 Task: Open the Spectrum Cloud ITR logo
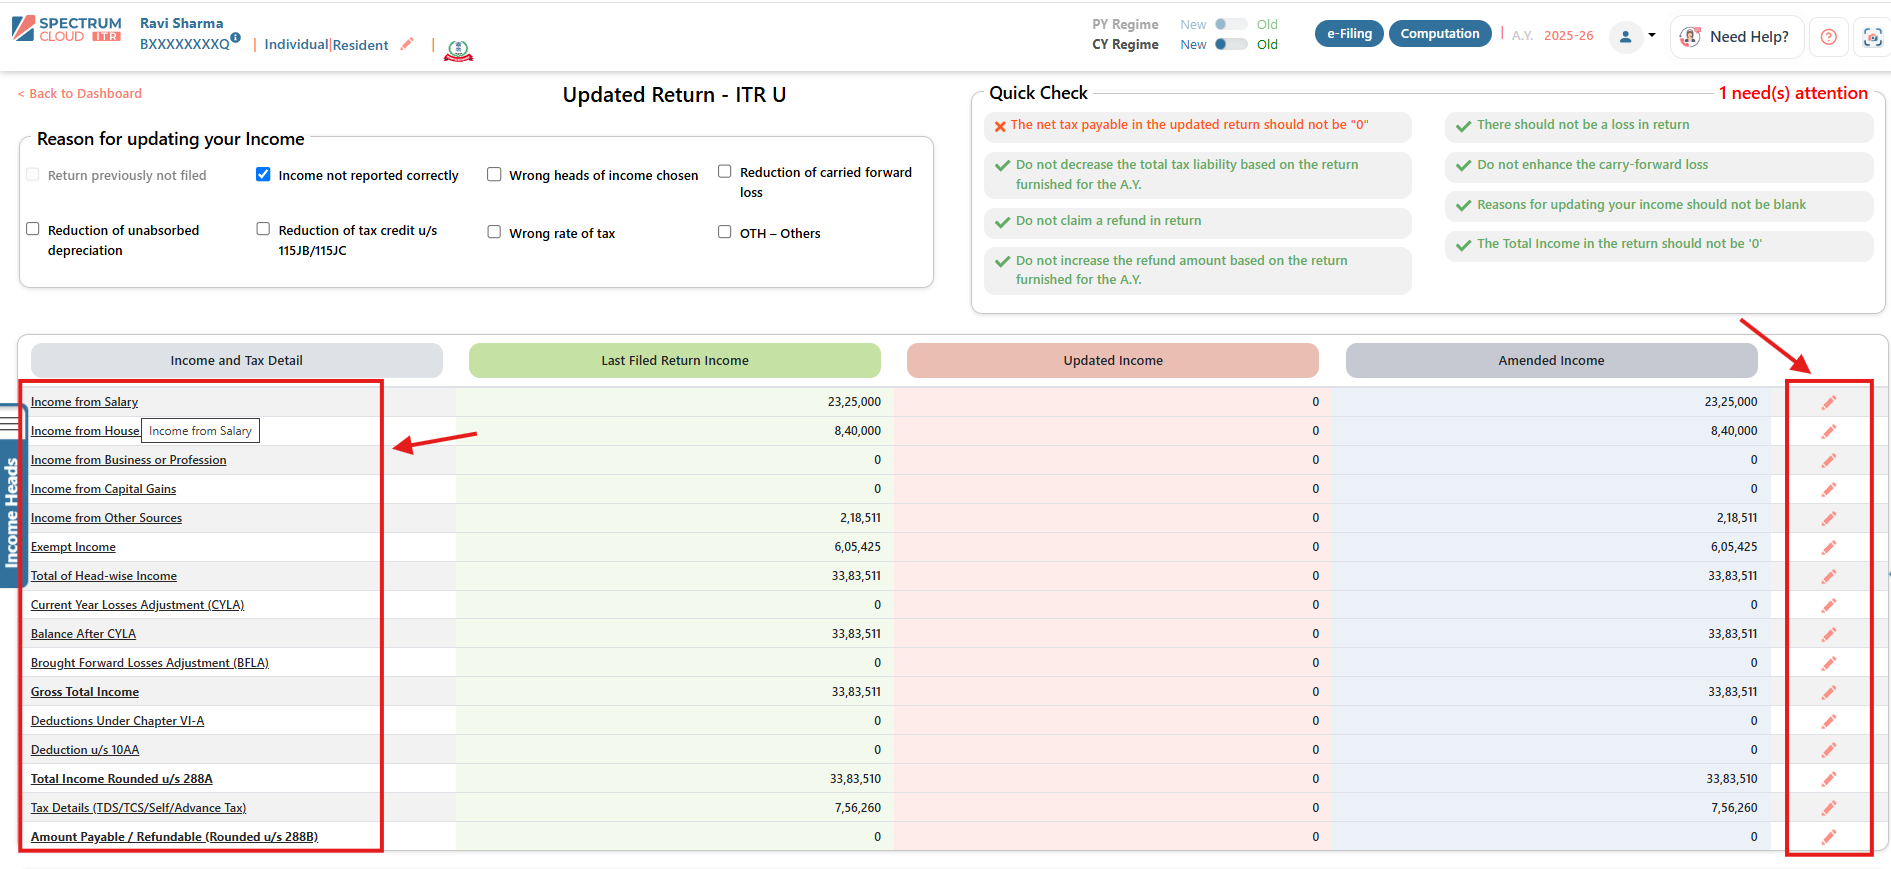(x=67, y=29)
